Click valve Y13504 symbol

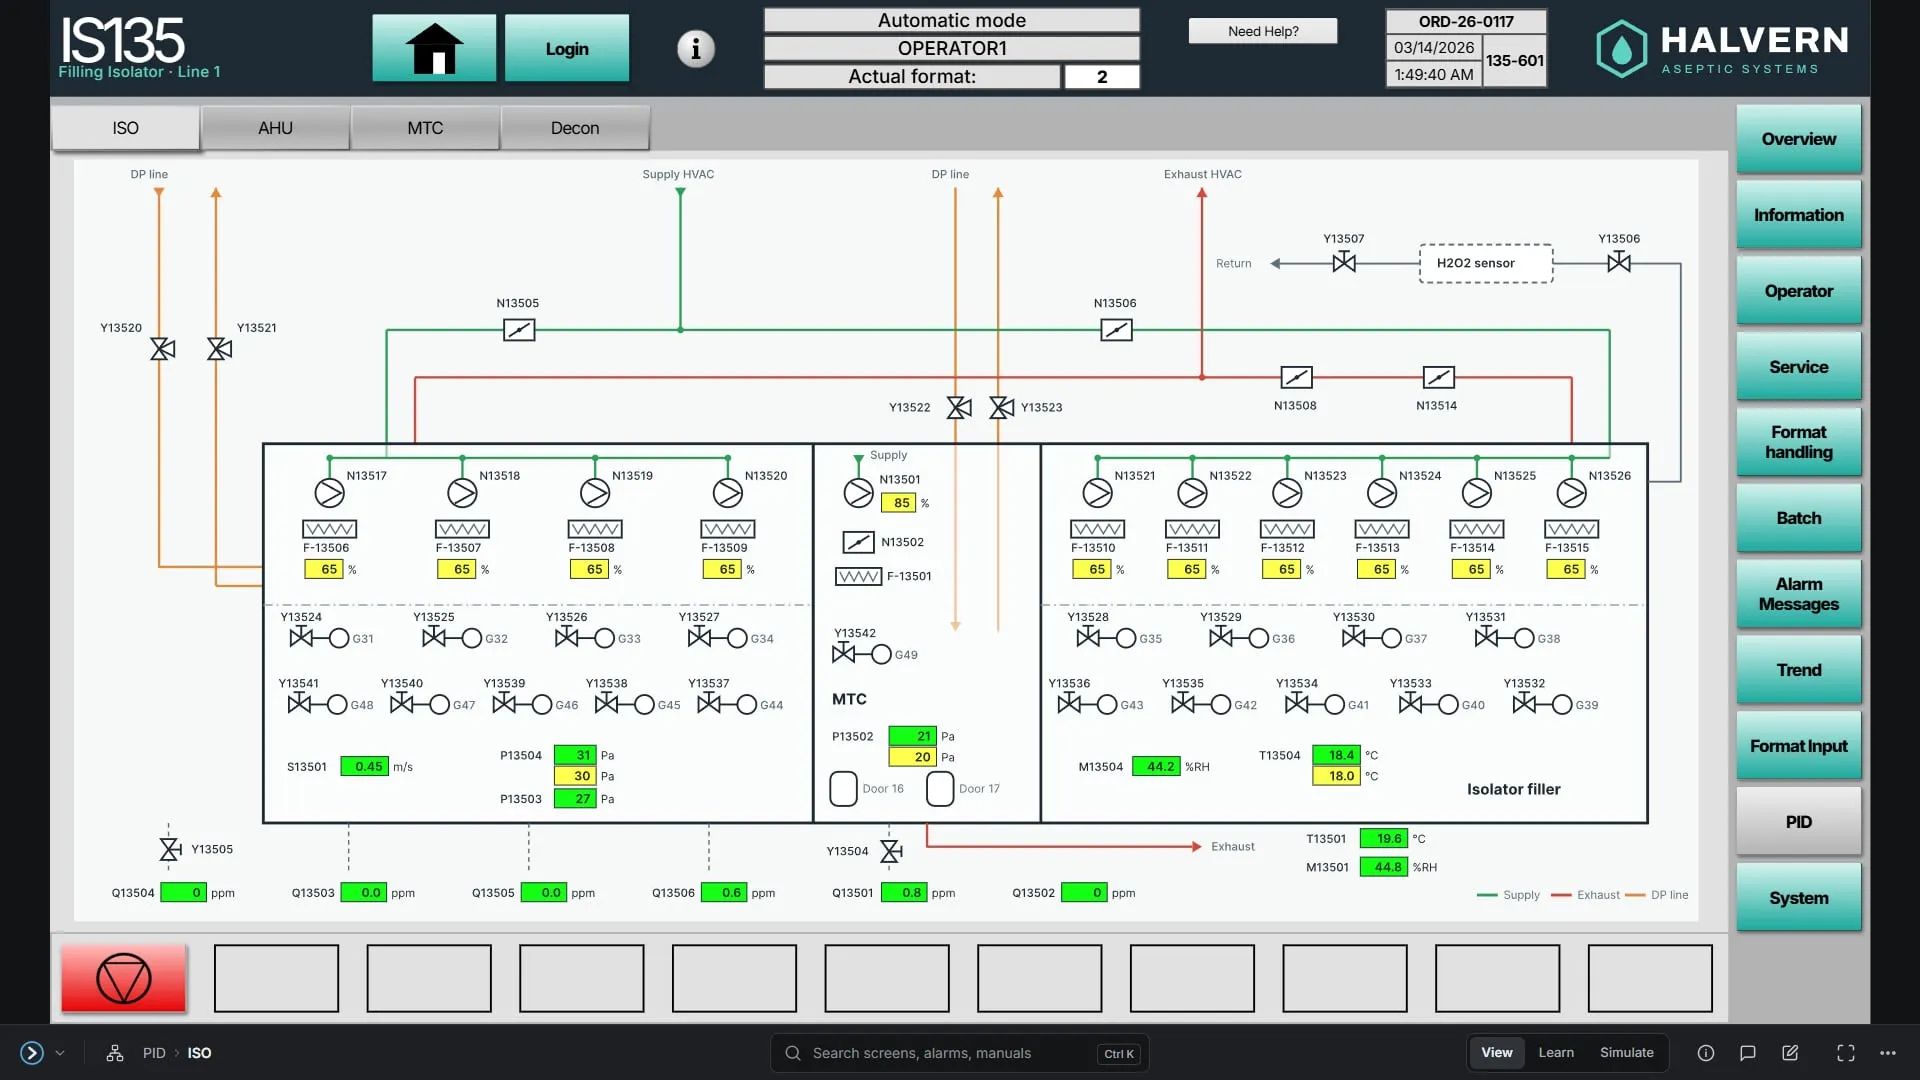tap(891, 851)
